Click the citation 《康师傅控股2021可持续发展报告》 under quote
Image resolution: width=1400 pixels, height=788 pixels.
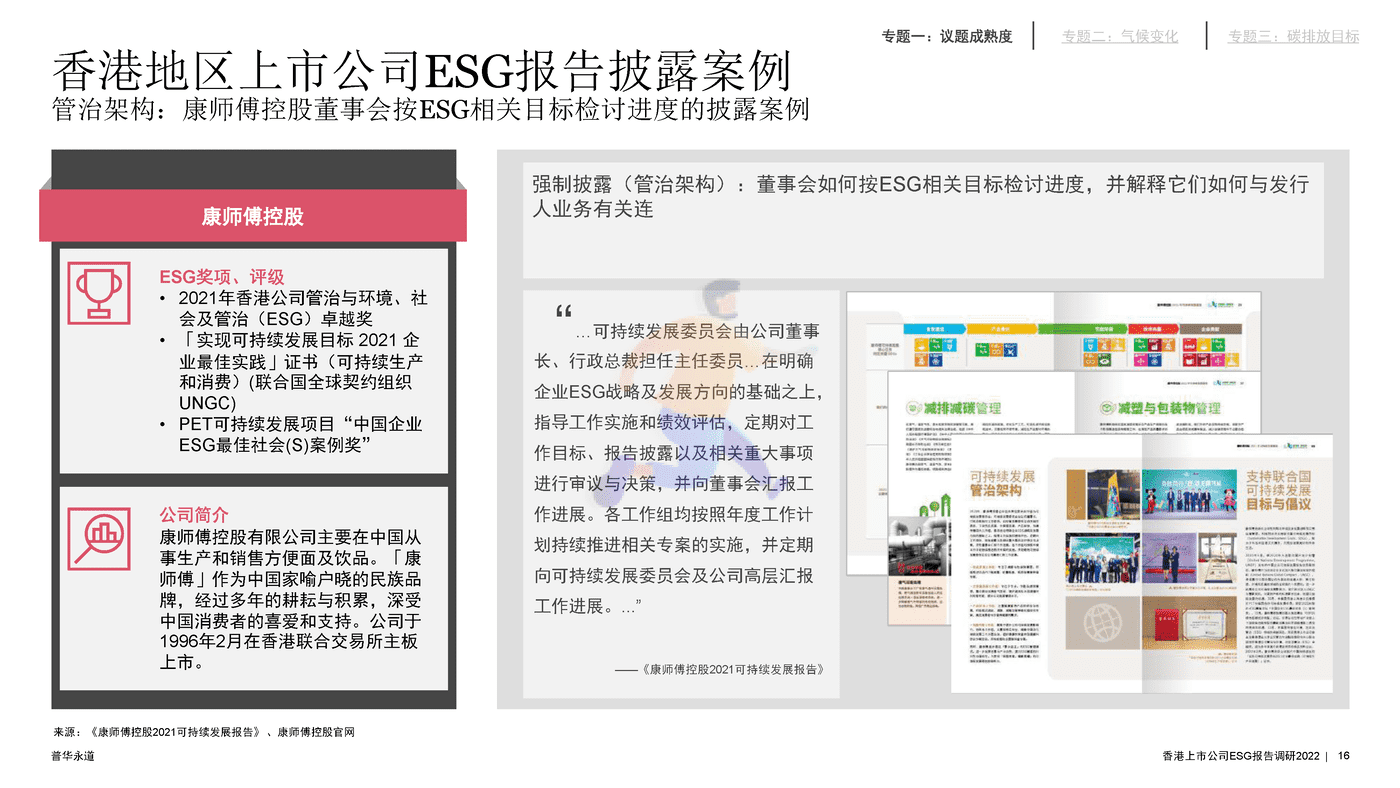click(729, 669)
